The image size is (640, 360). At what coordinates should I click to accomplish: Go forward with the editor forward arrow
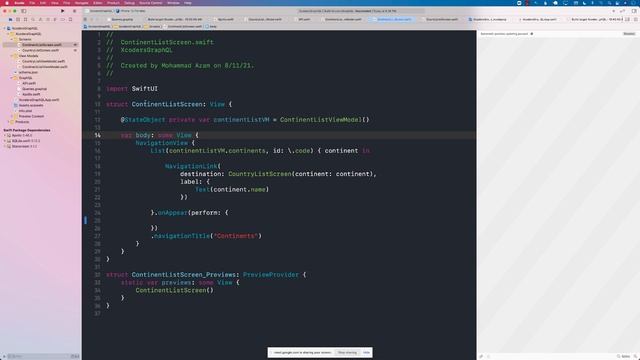pos(98,19)
